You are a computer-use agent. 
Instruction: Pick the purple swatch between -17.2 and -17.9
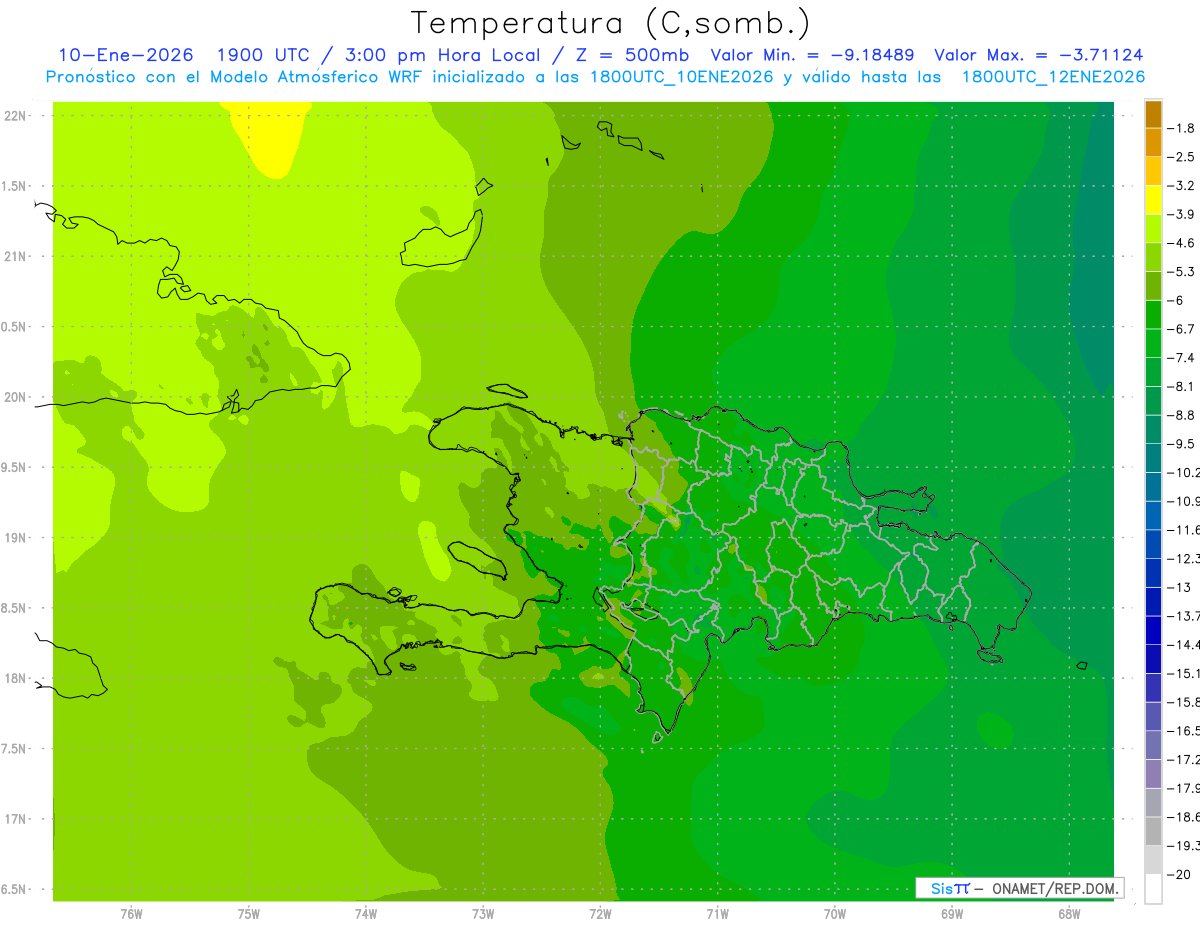pos(1153,773)
